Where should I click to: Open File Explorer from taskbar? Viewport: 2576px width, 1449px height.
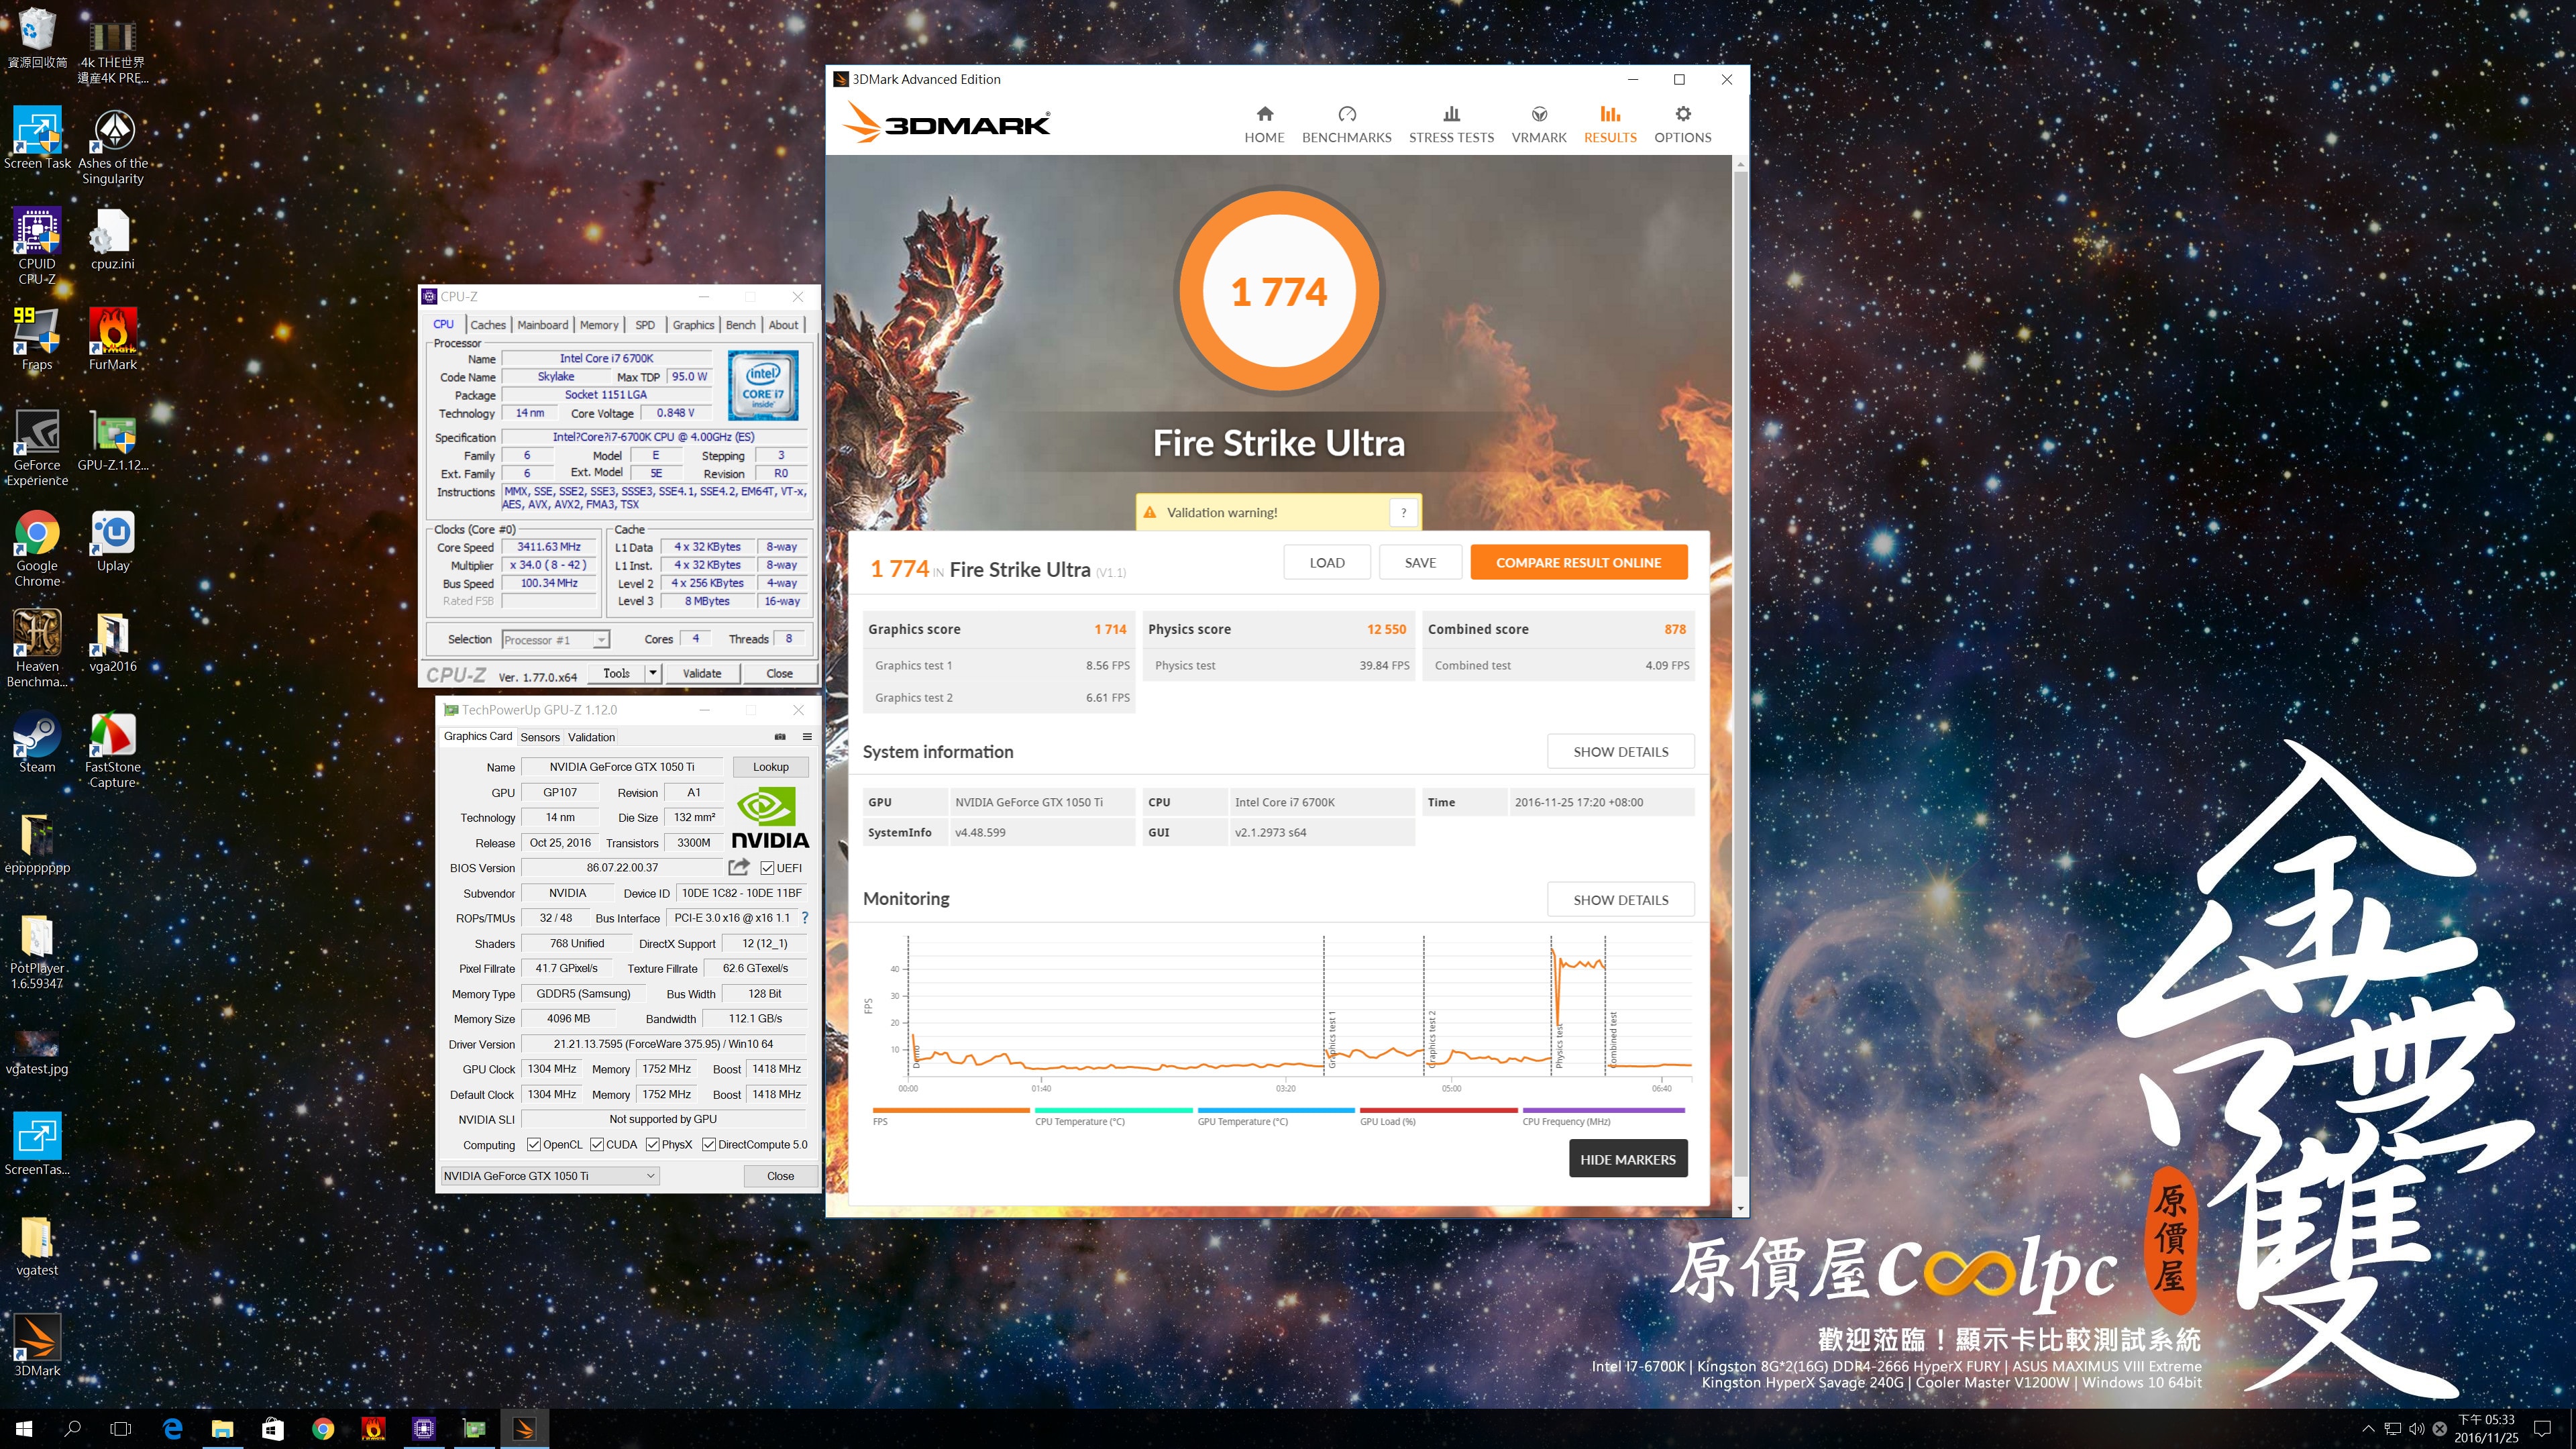coord(222,1429)
